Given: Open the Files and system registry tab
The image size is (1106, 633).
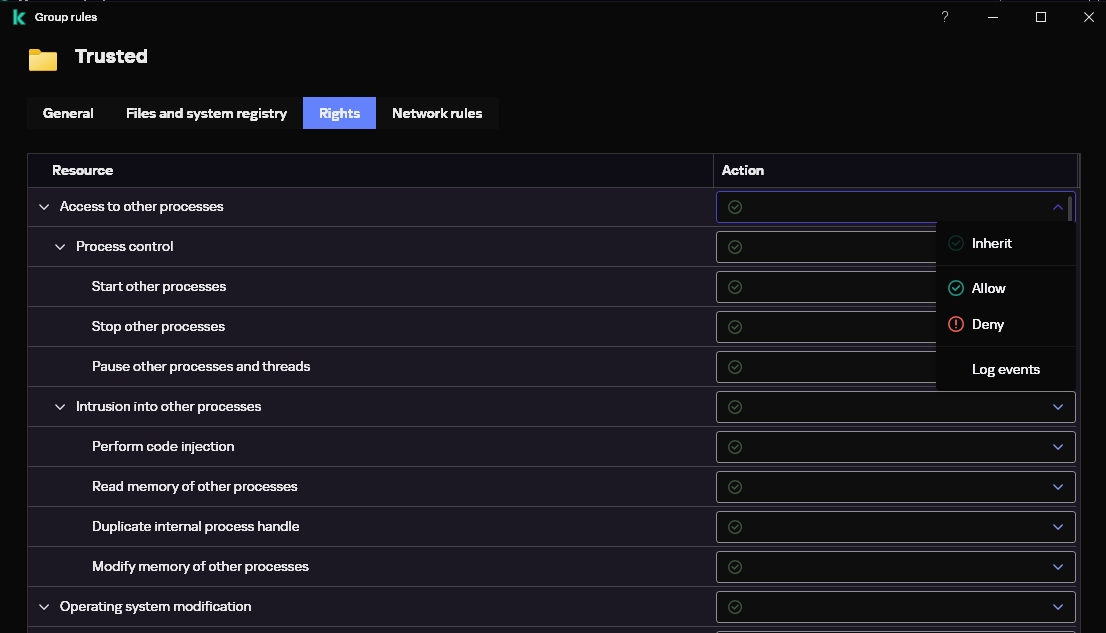Looking at the screenshot, I should click(206, 113).
